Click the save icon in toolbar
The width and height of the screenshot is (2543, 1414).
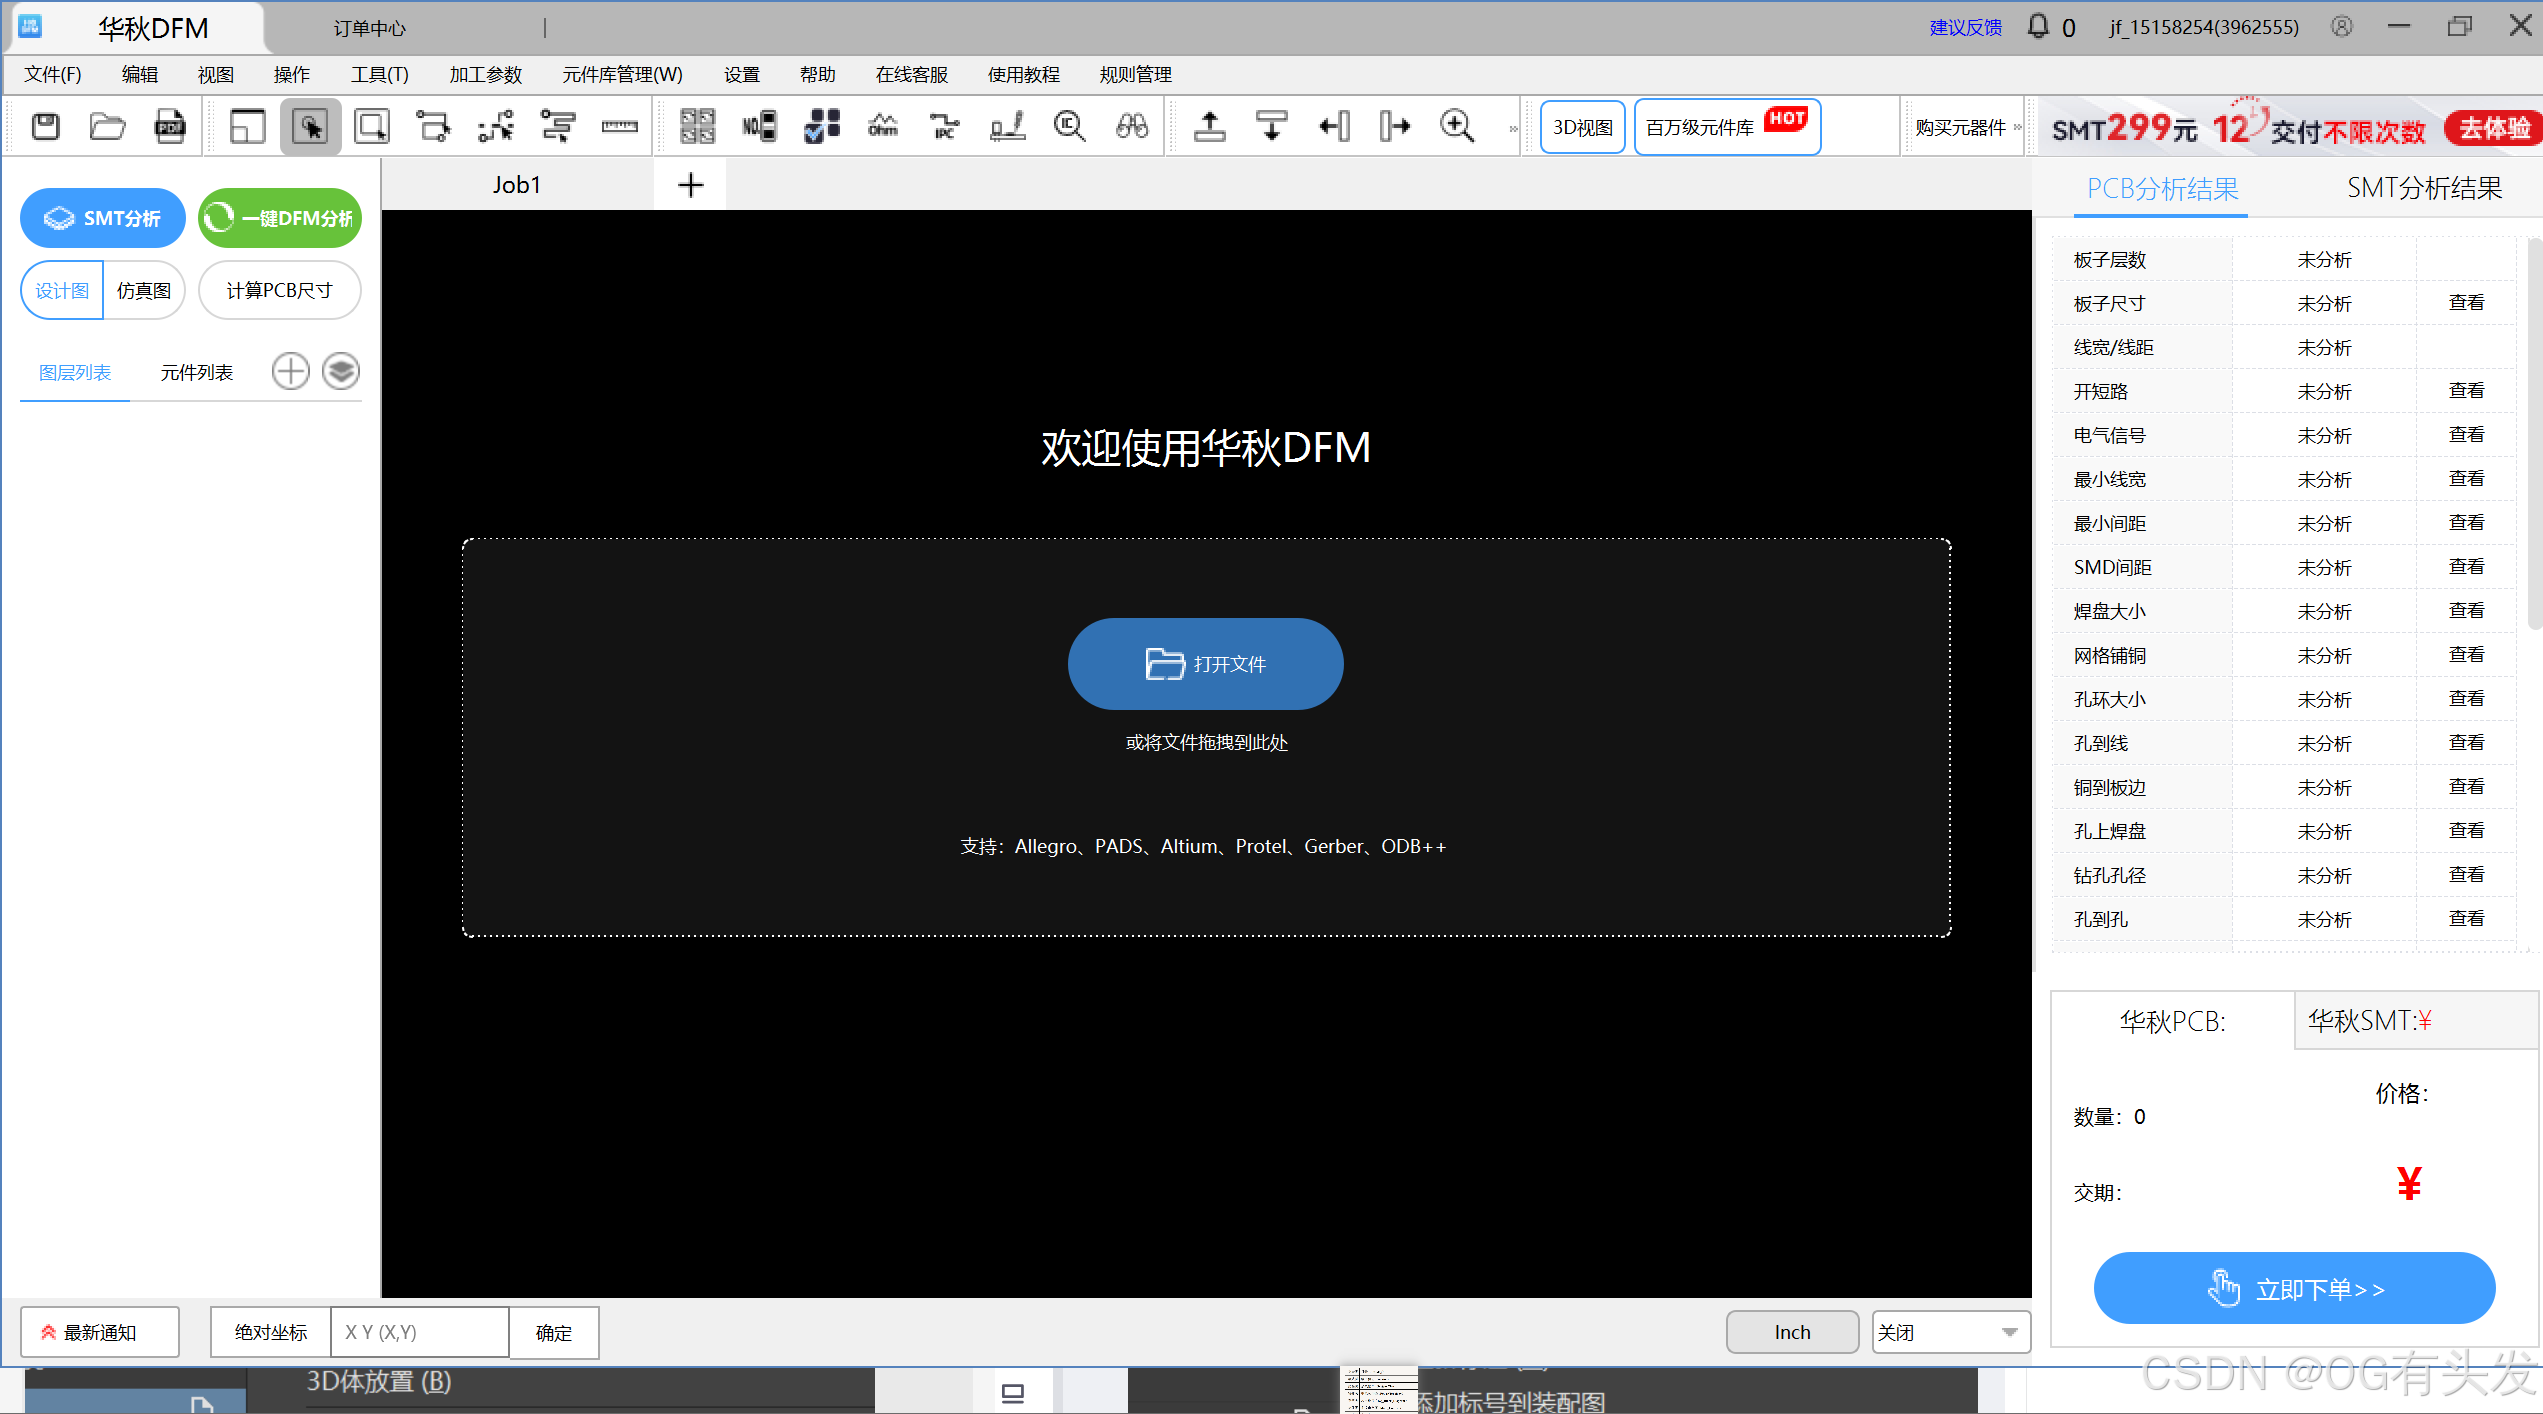(46, 127)
